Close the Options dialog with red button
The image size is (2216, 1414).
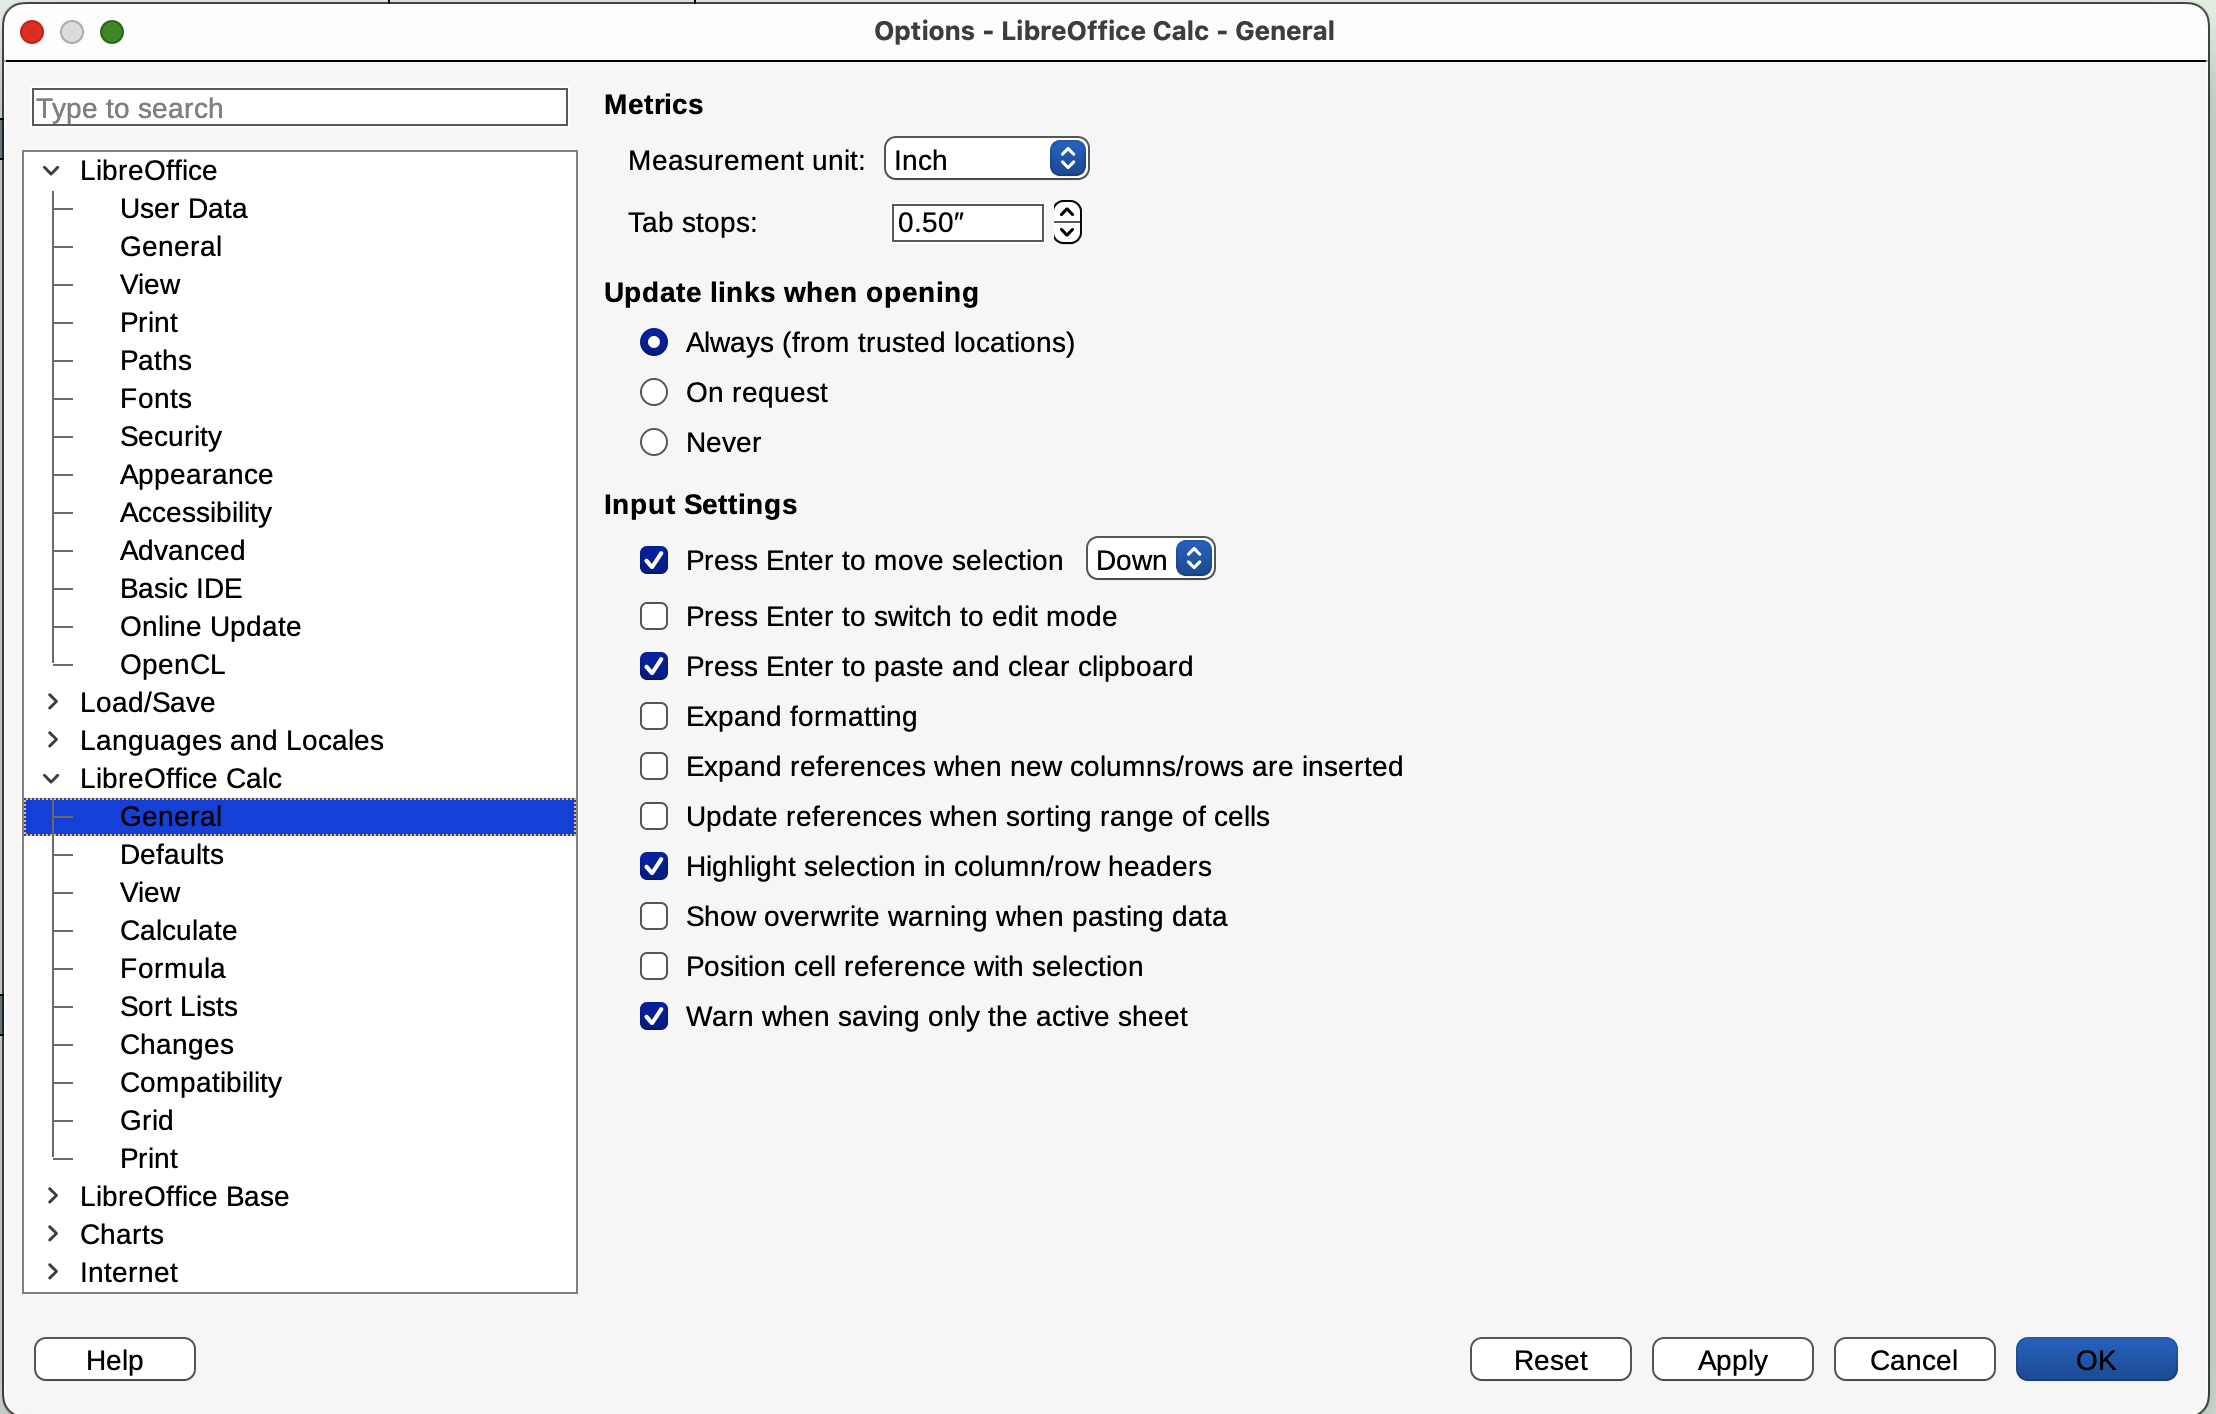pos(32,32)
